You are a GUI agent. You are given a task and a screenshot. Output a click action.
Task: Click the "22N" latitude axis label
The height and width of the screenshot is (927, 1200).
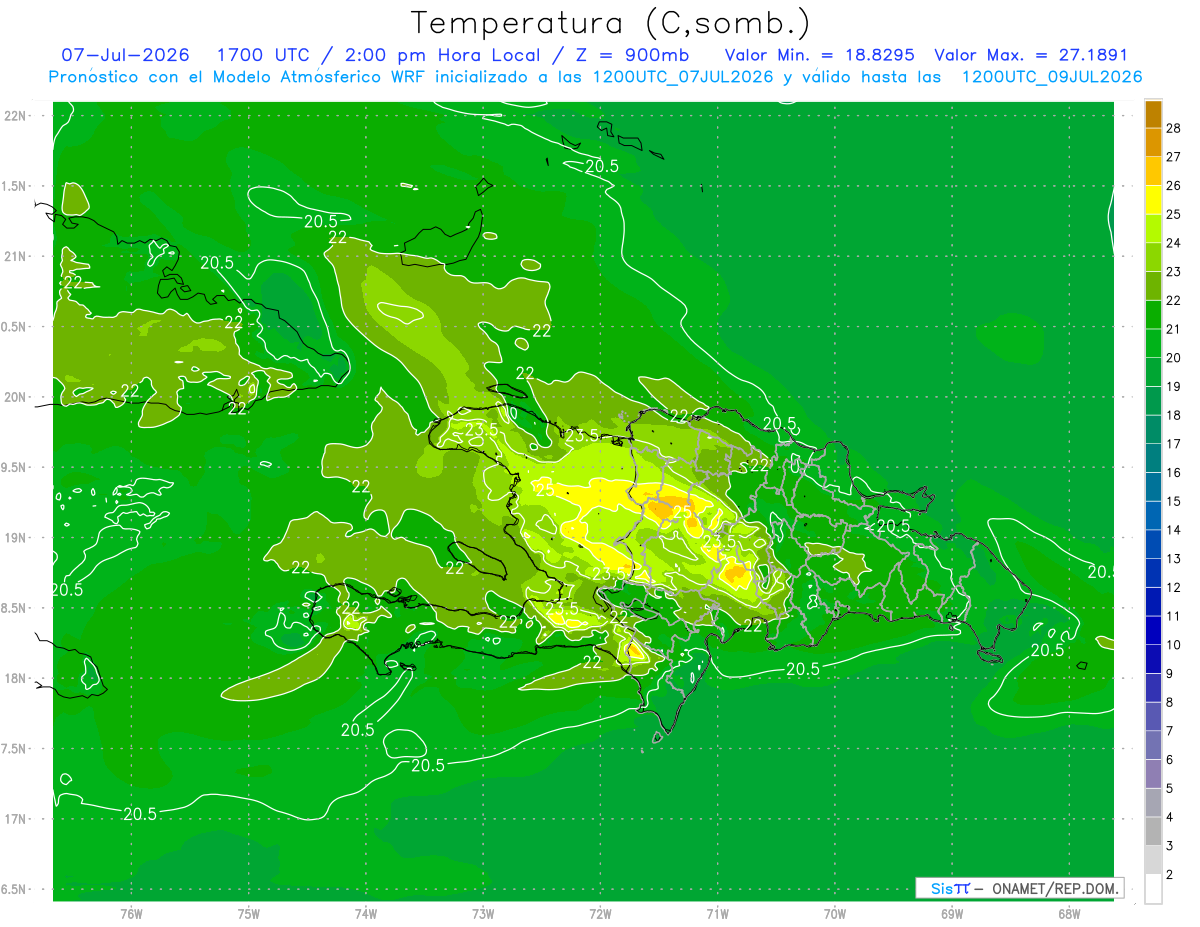[15, 115]
